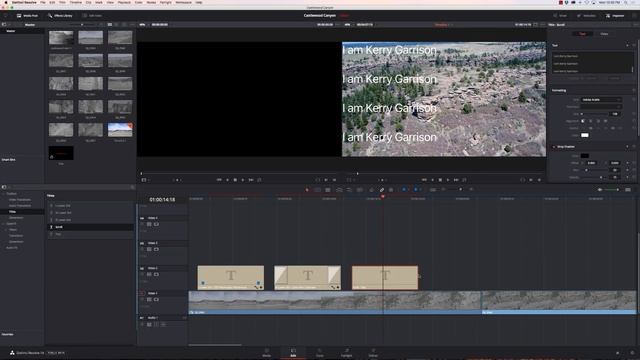Viewport: 640px width, 360px height.
Task: Select the red arrow Selection mode tool
Action: [307, 190]
